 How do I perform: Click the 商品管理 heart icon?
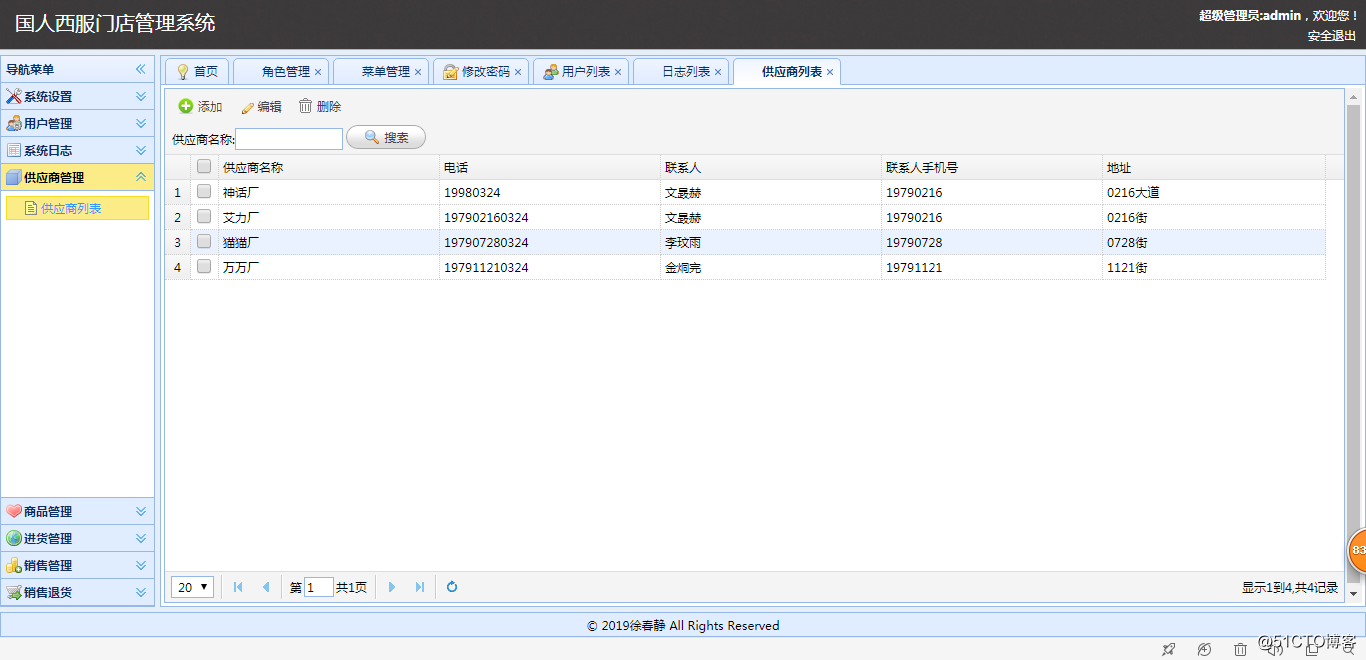14,512
